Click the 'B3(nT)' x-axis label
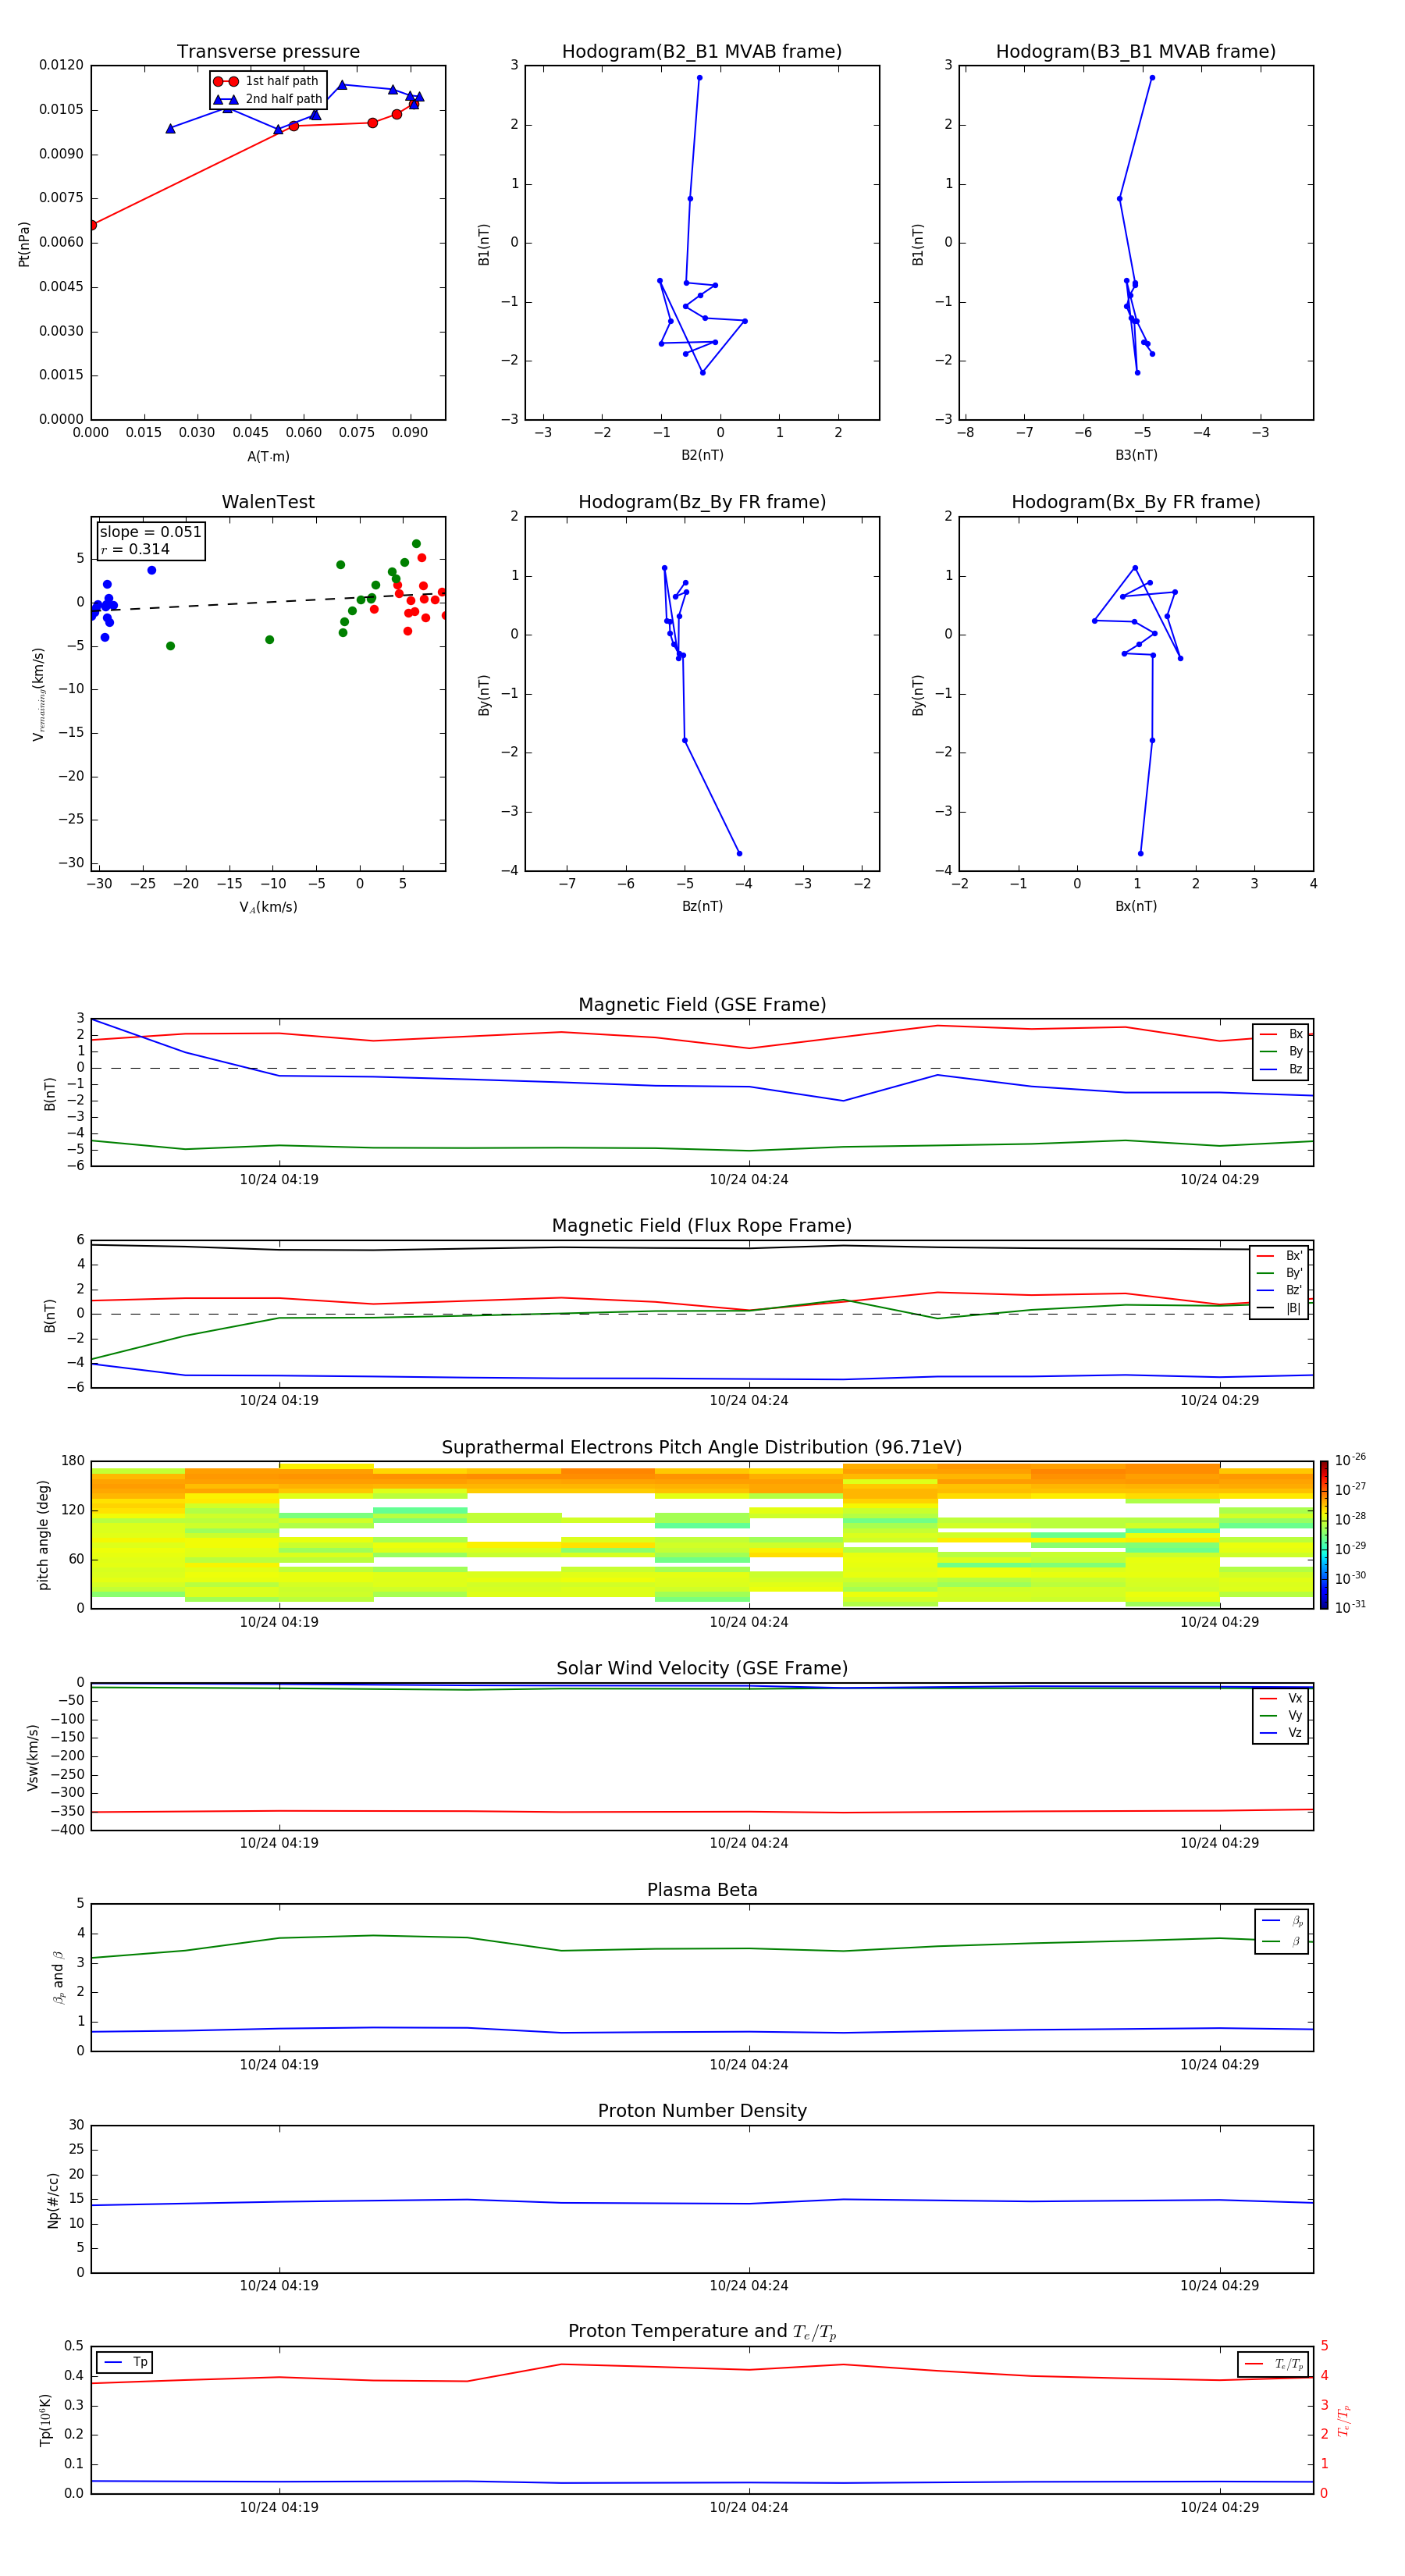The width and height of the screenshot is (1405, 2576). (1136, 455)
